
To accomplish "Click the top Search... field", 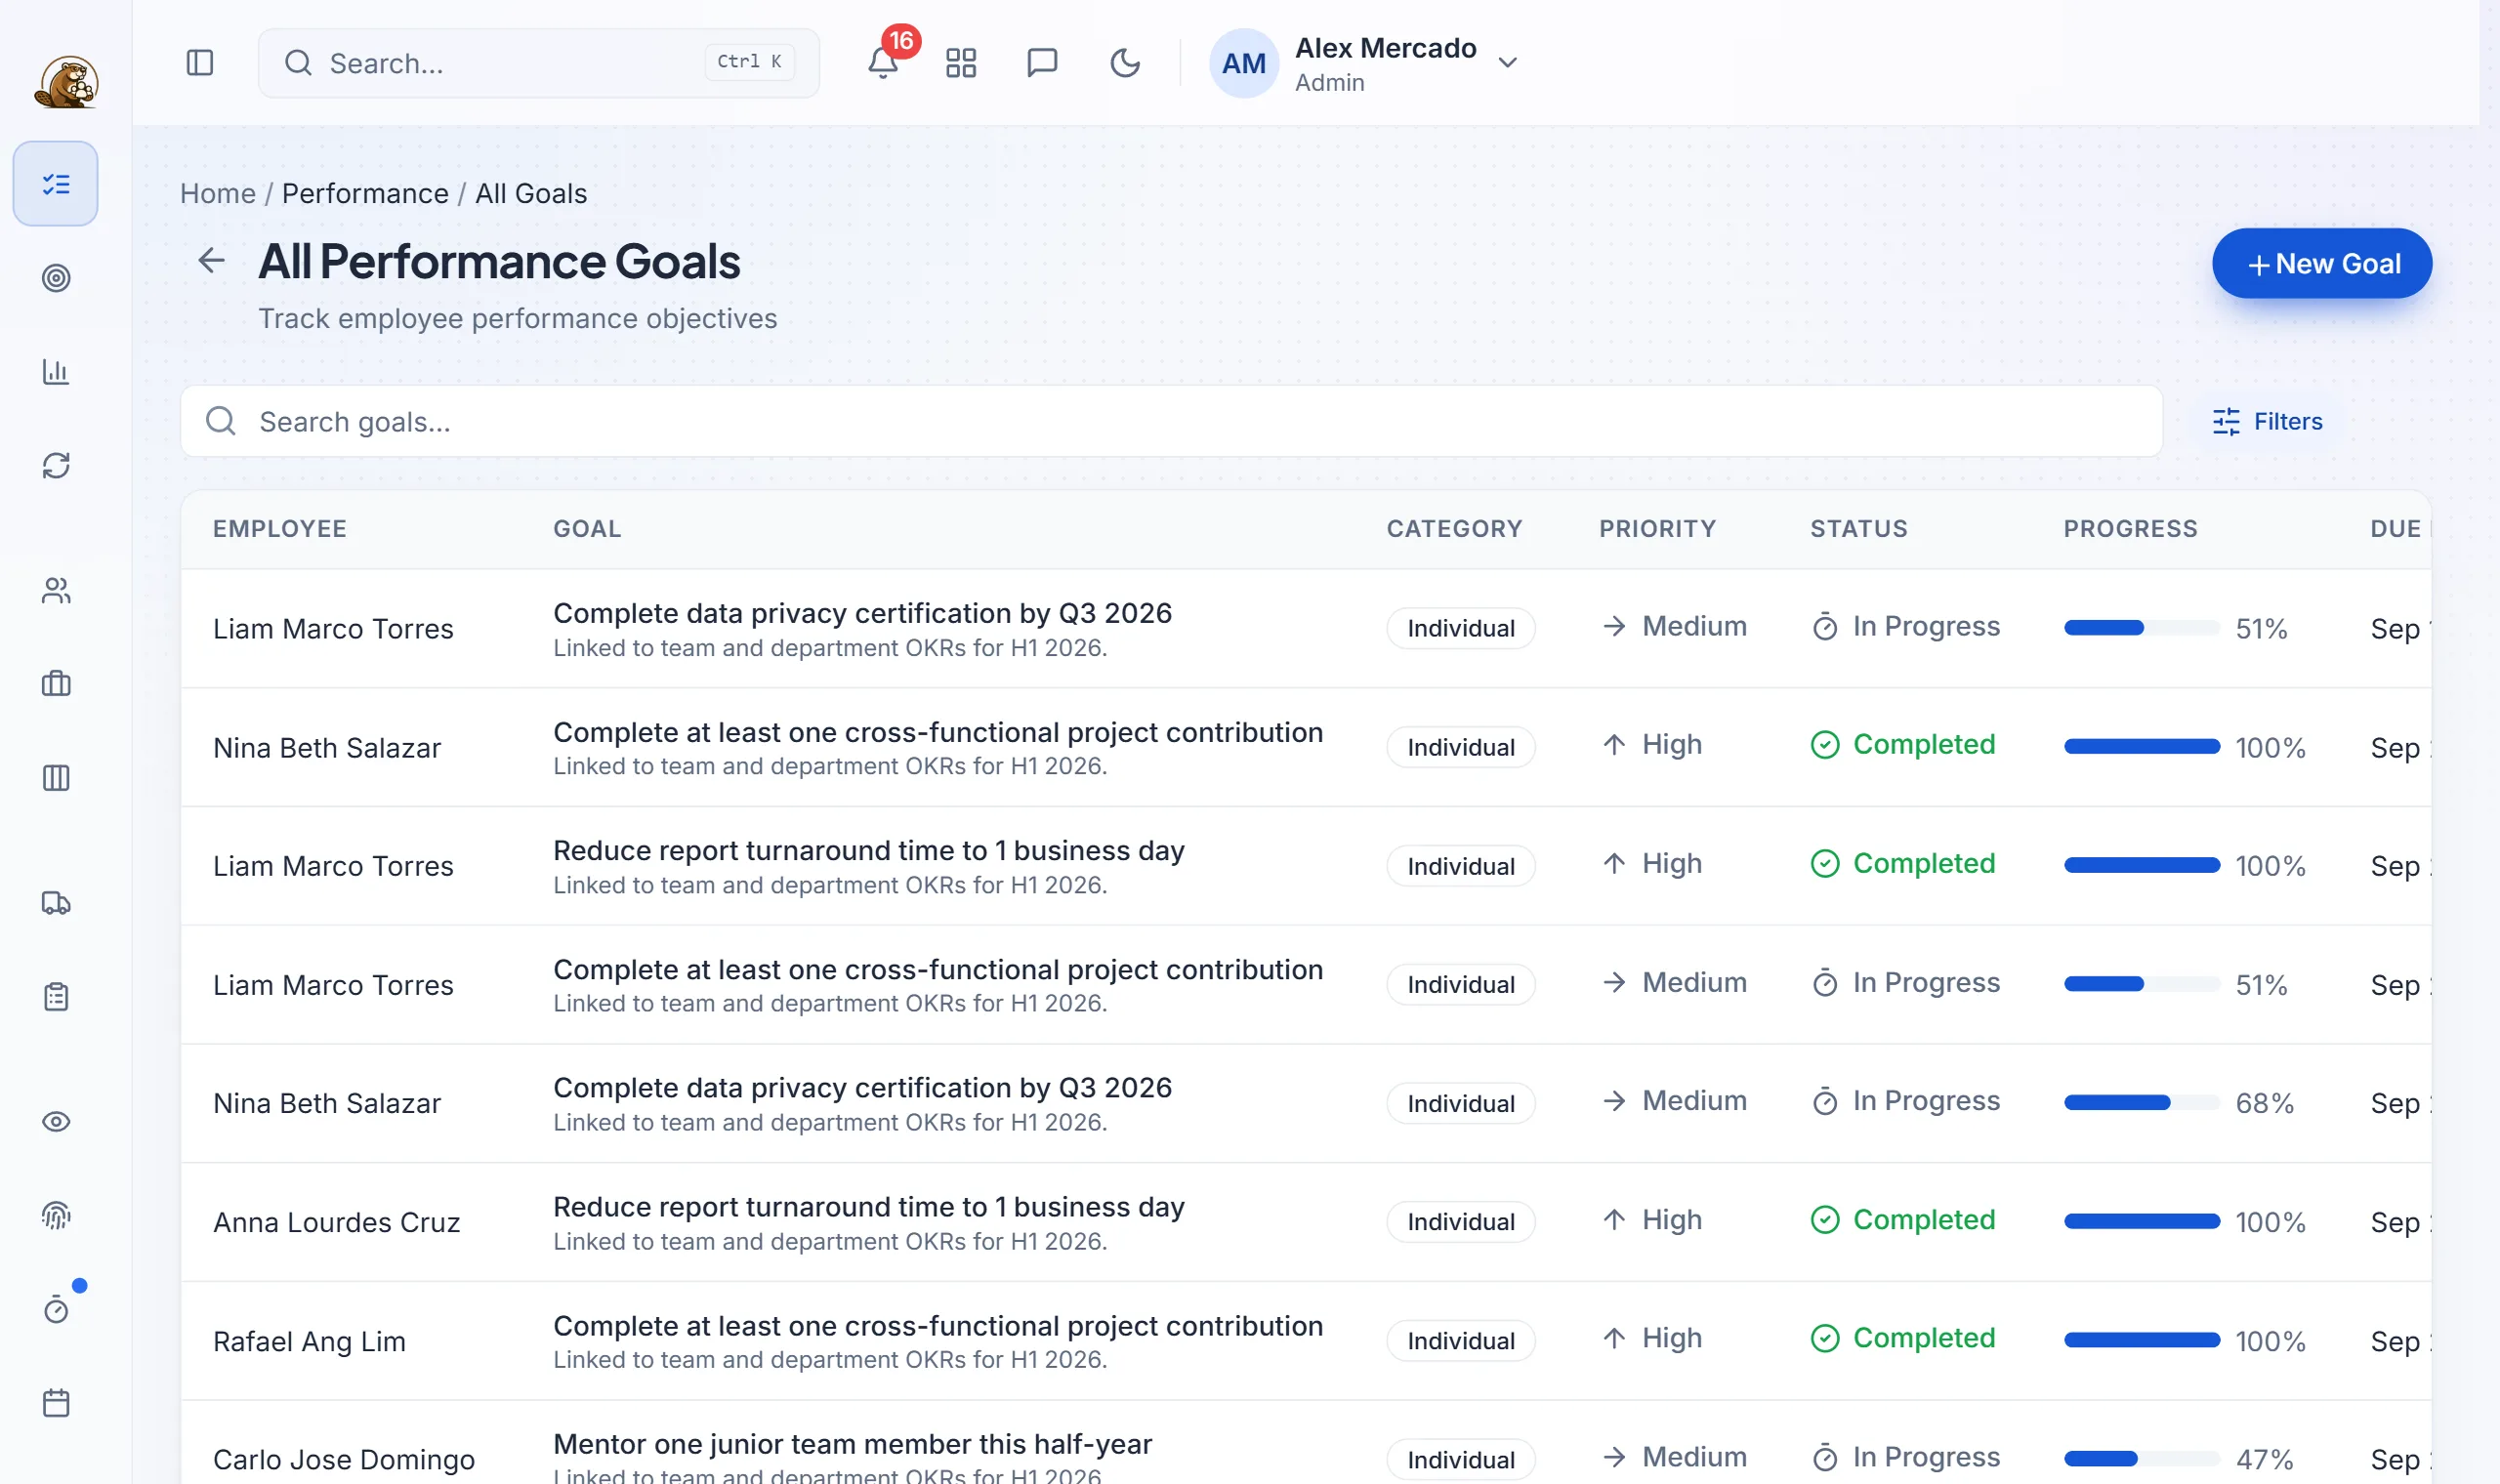I will [539, 63].
